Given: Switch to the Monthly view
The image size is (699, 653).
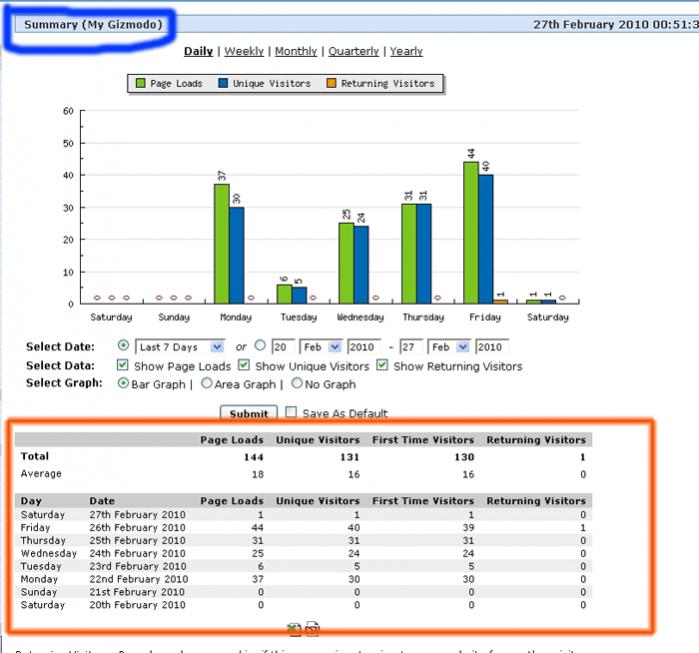Looking at the screenshot, I should point(296,51).
